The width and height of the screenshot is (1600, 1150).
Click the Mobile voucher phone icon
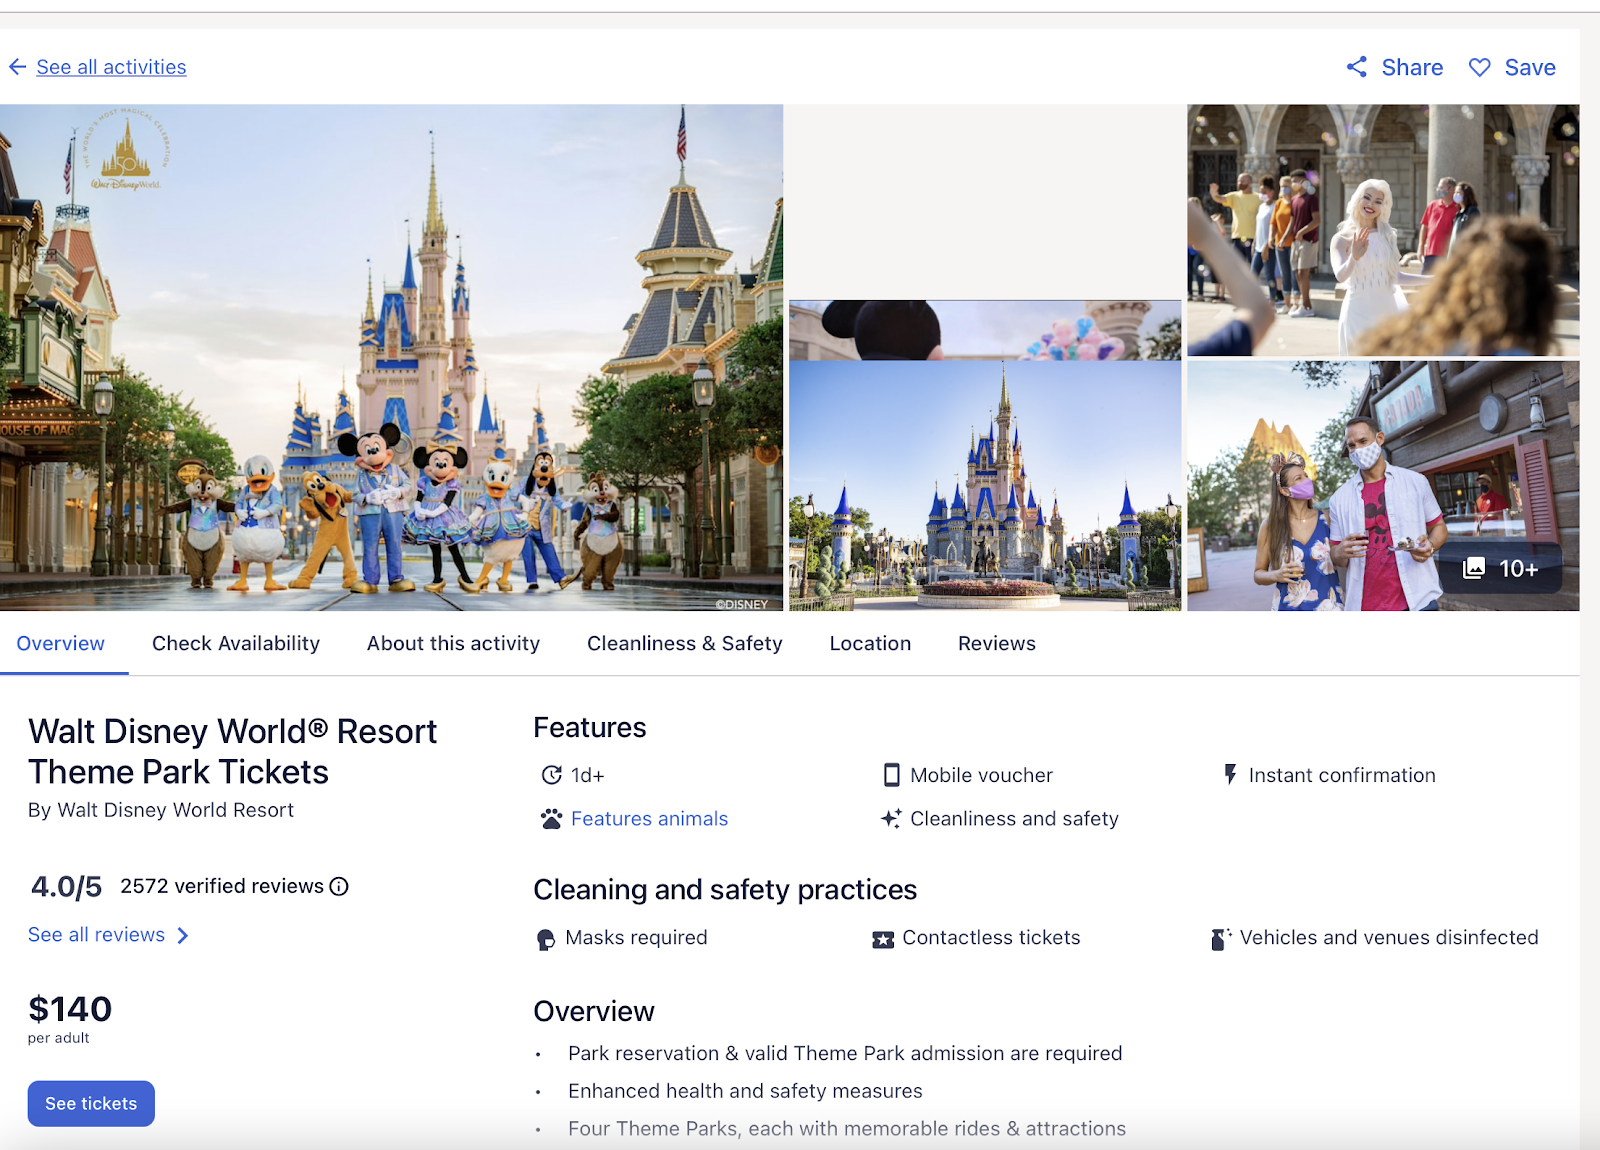click(891, 775)
